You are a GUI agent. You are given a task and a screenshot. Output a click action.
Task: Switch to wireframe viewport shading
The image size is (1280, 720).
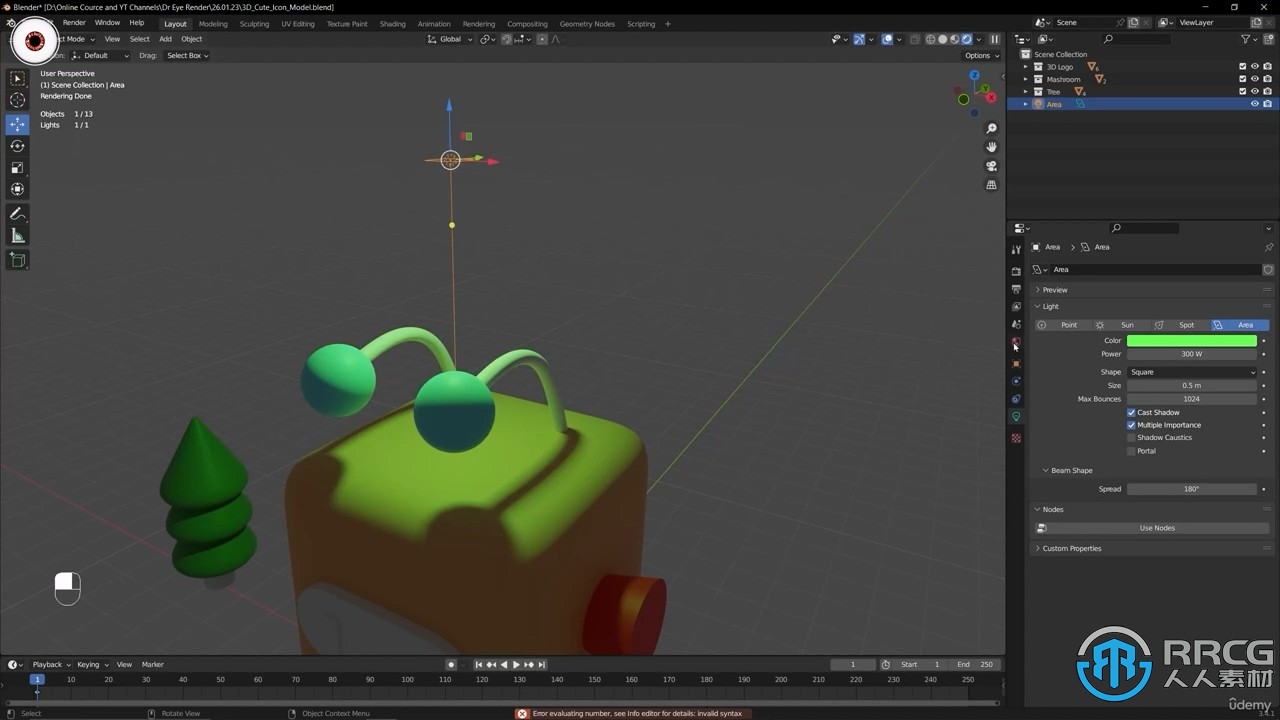[x=930, y=39]
